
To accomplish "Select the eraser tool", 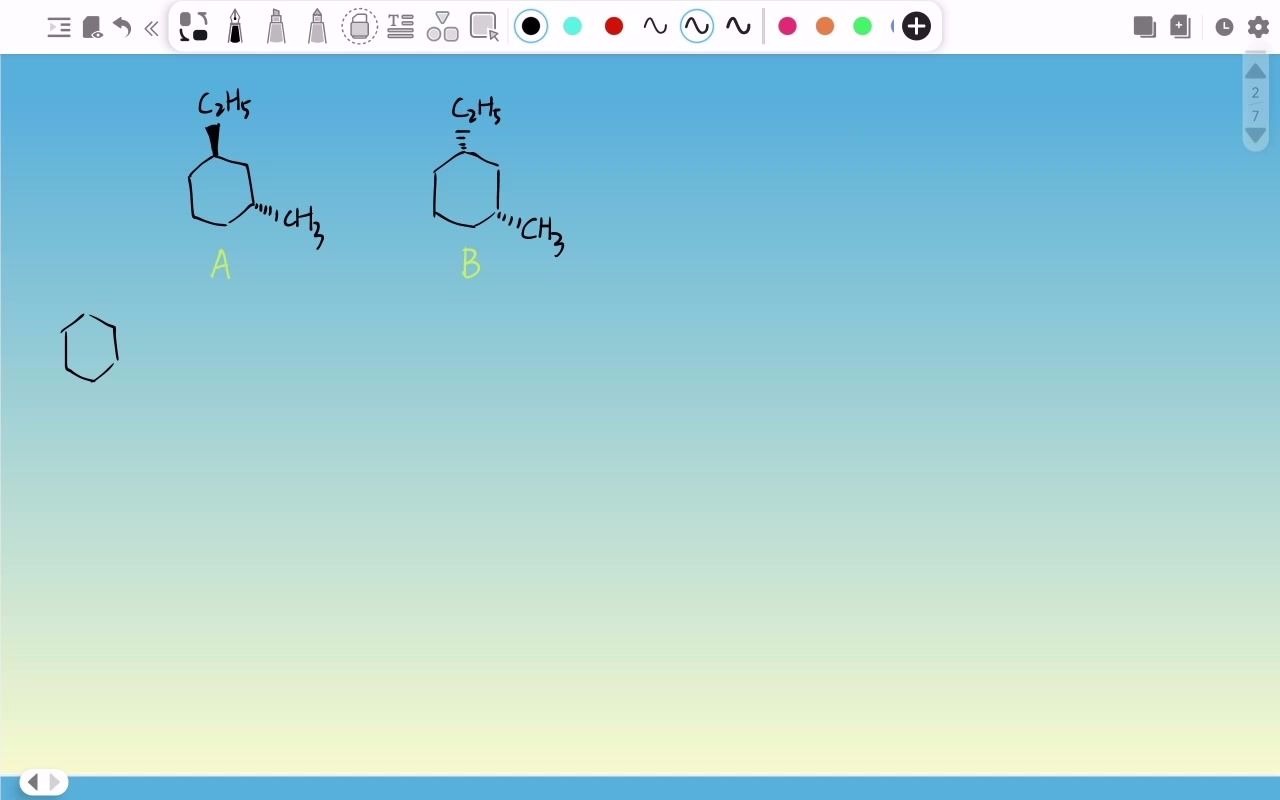I will [x=359, y=27].
